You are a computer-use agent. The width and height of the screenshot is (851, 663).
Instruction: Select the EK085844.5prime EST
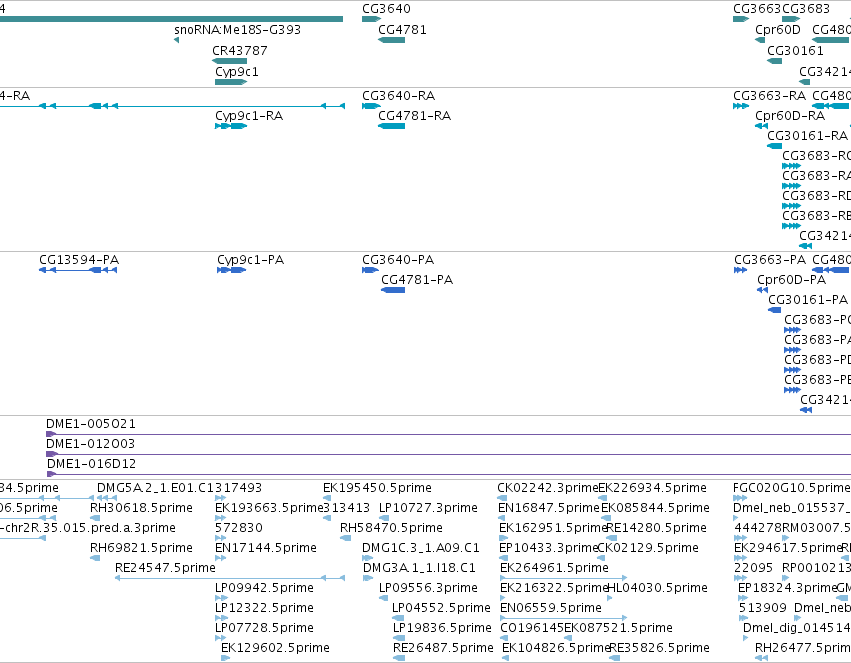click(606, 518)
